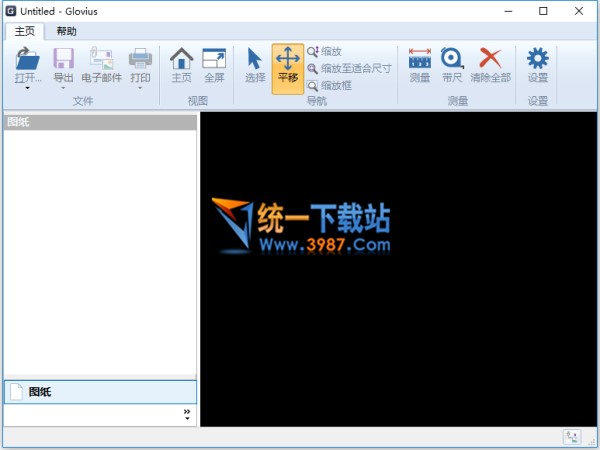Click the 打开 (Open) folder icon
The height and width of the screenshot is (450, 600).
pos(28,60)
